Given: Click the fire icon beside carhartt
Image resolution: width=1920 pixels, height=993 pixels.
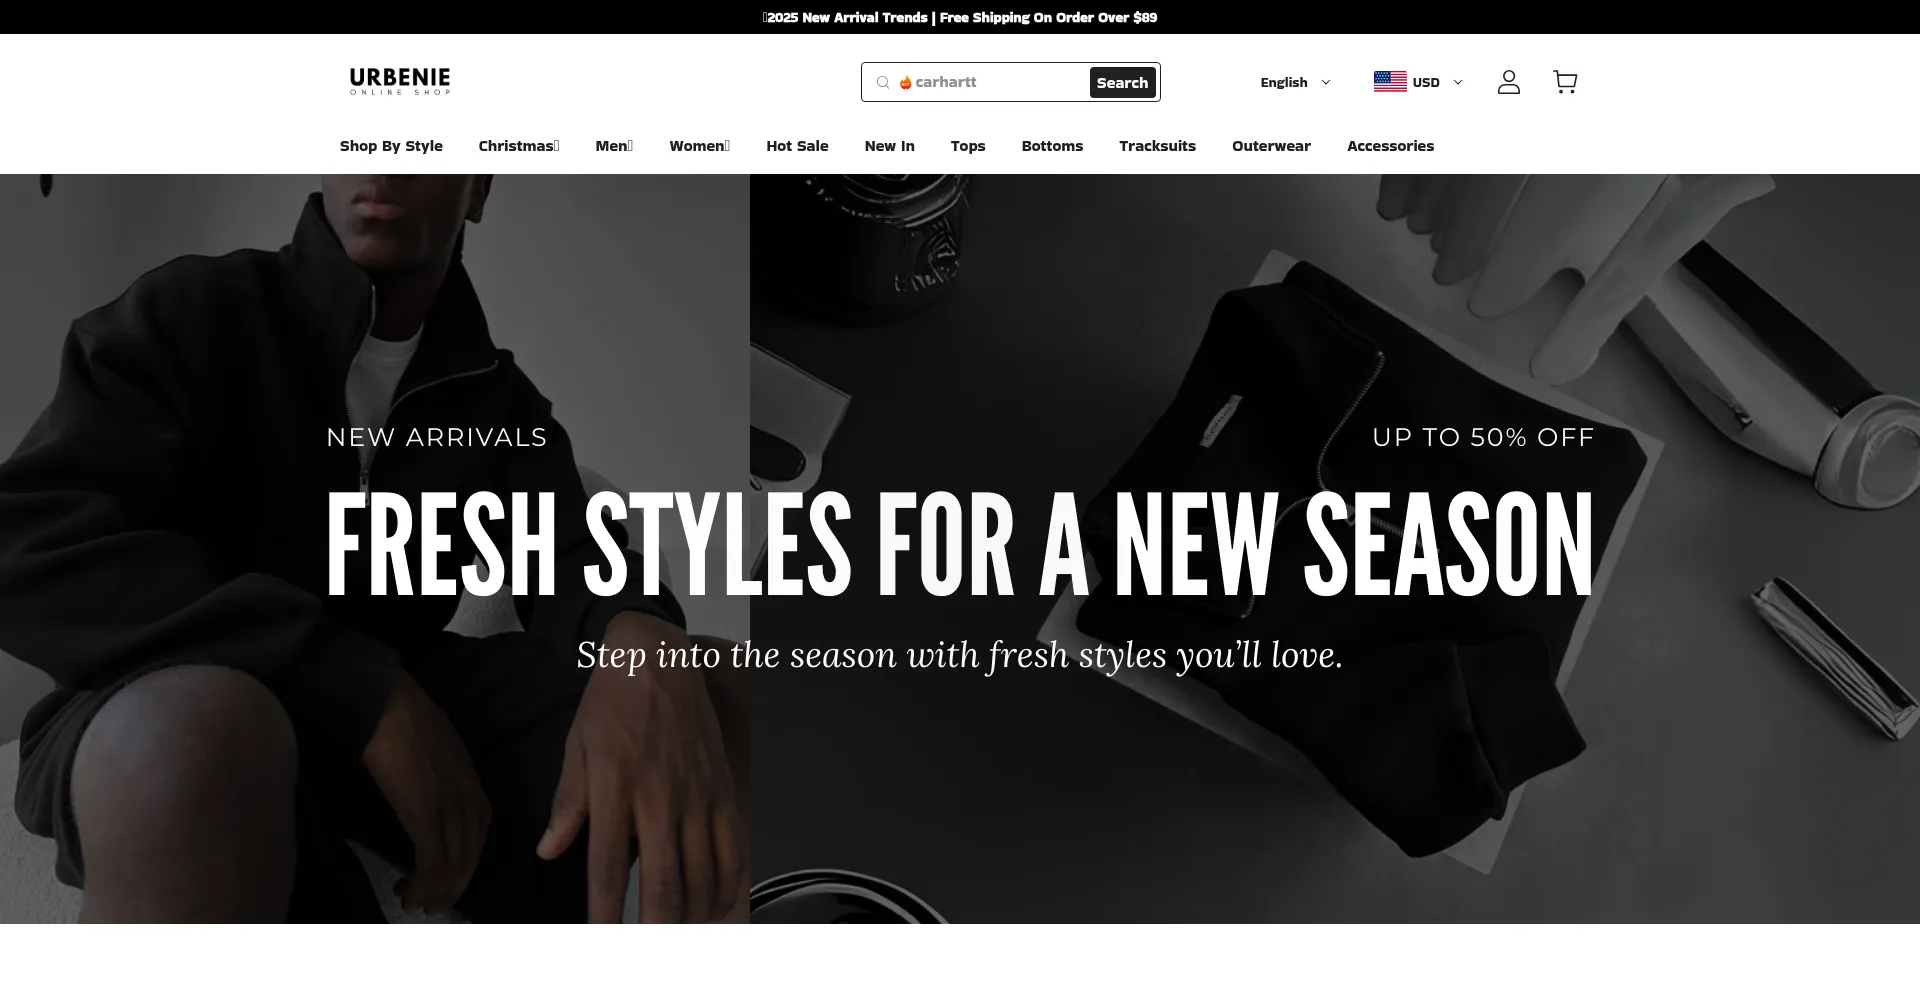Looking at the screenshot, I should coord(905,82).
